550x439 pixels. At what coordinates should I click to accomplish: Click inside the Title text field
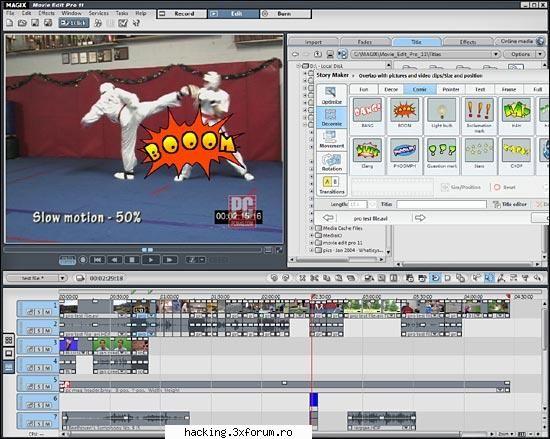(x=442, y=204)
